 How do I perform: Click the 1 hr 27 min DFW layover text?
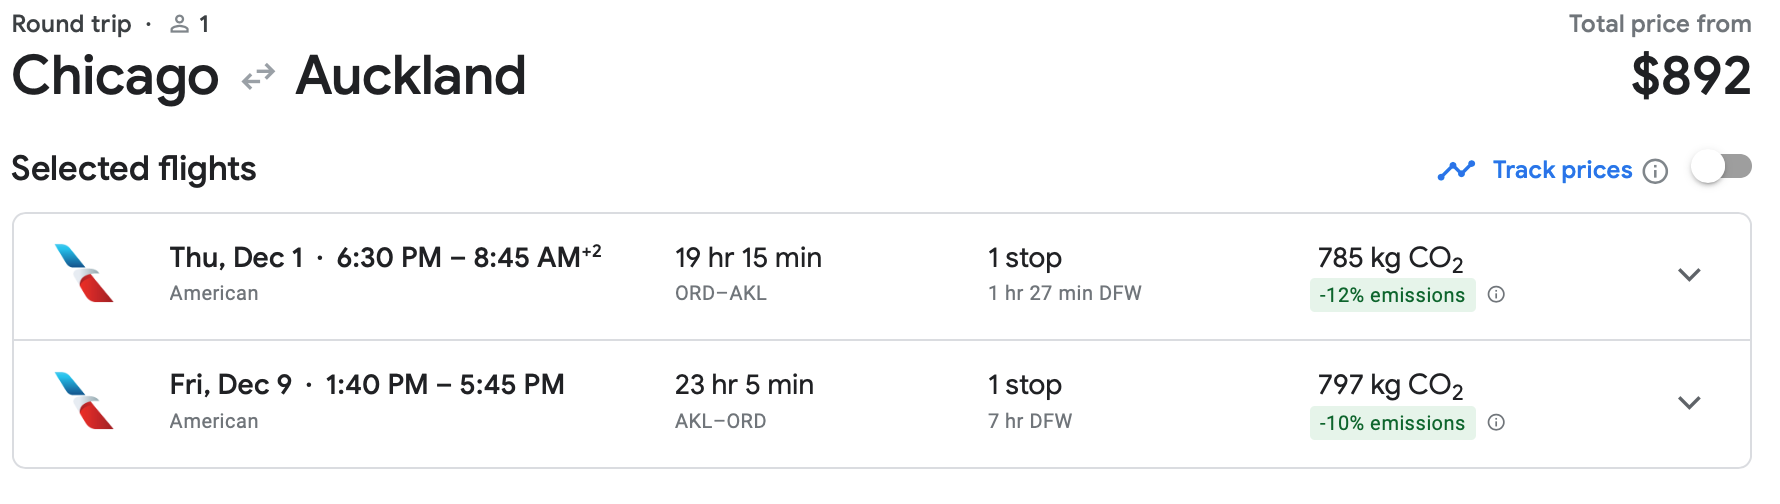tap(1064, 293)
